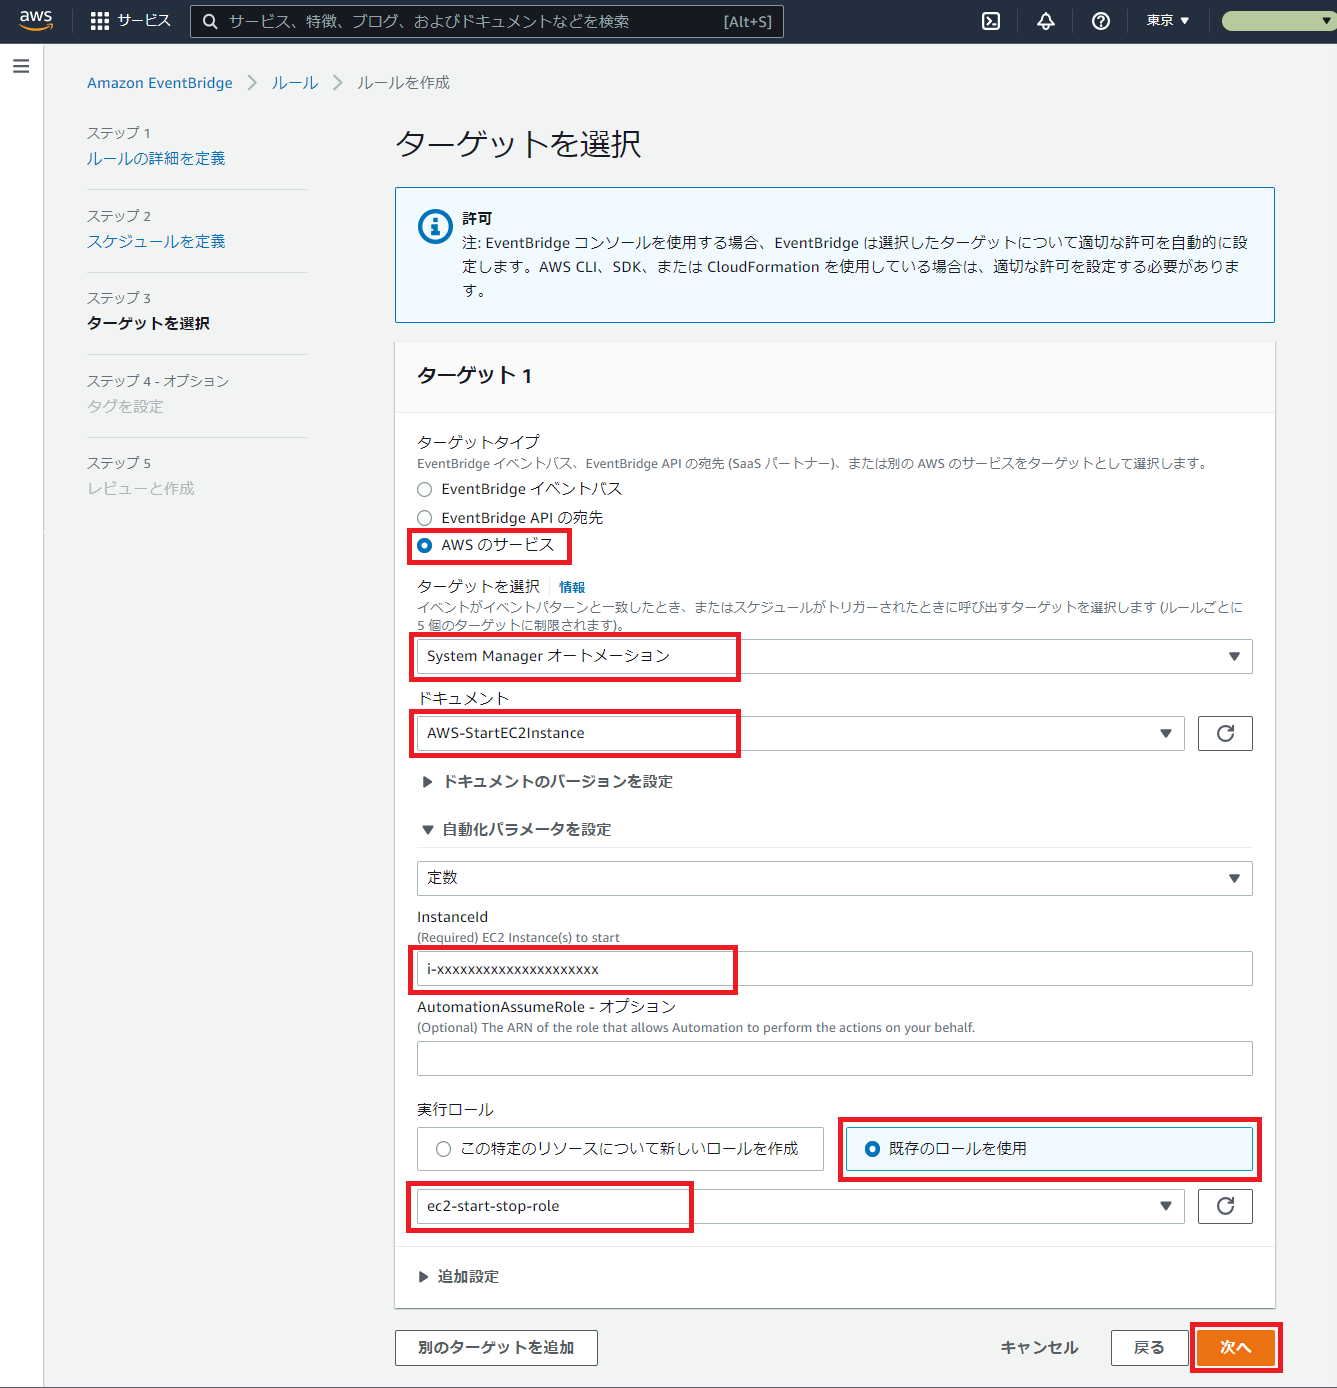Expand ドキュメントのバージョンを設定 section
Screen dimensions: 1337x1388
click(547, 781)
